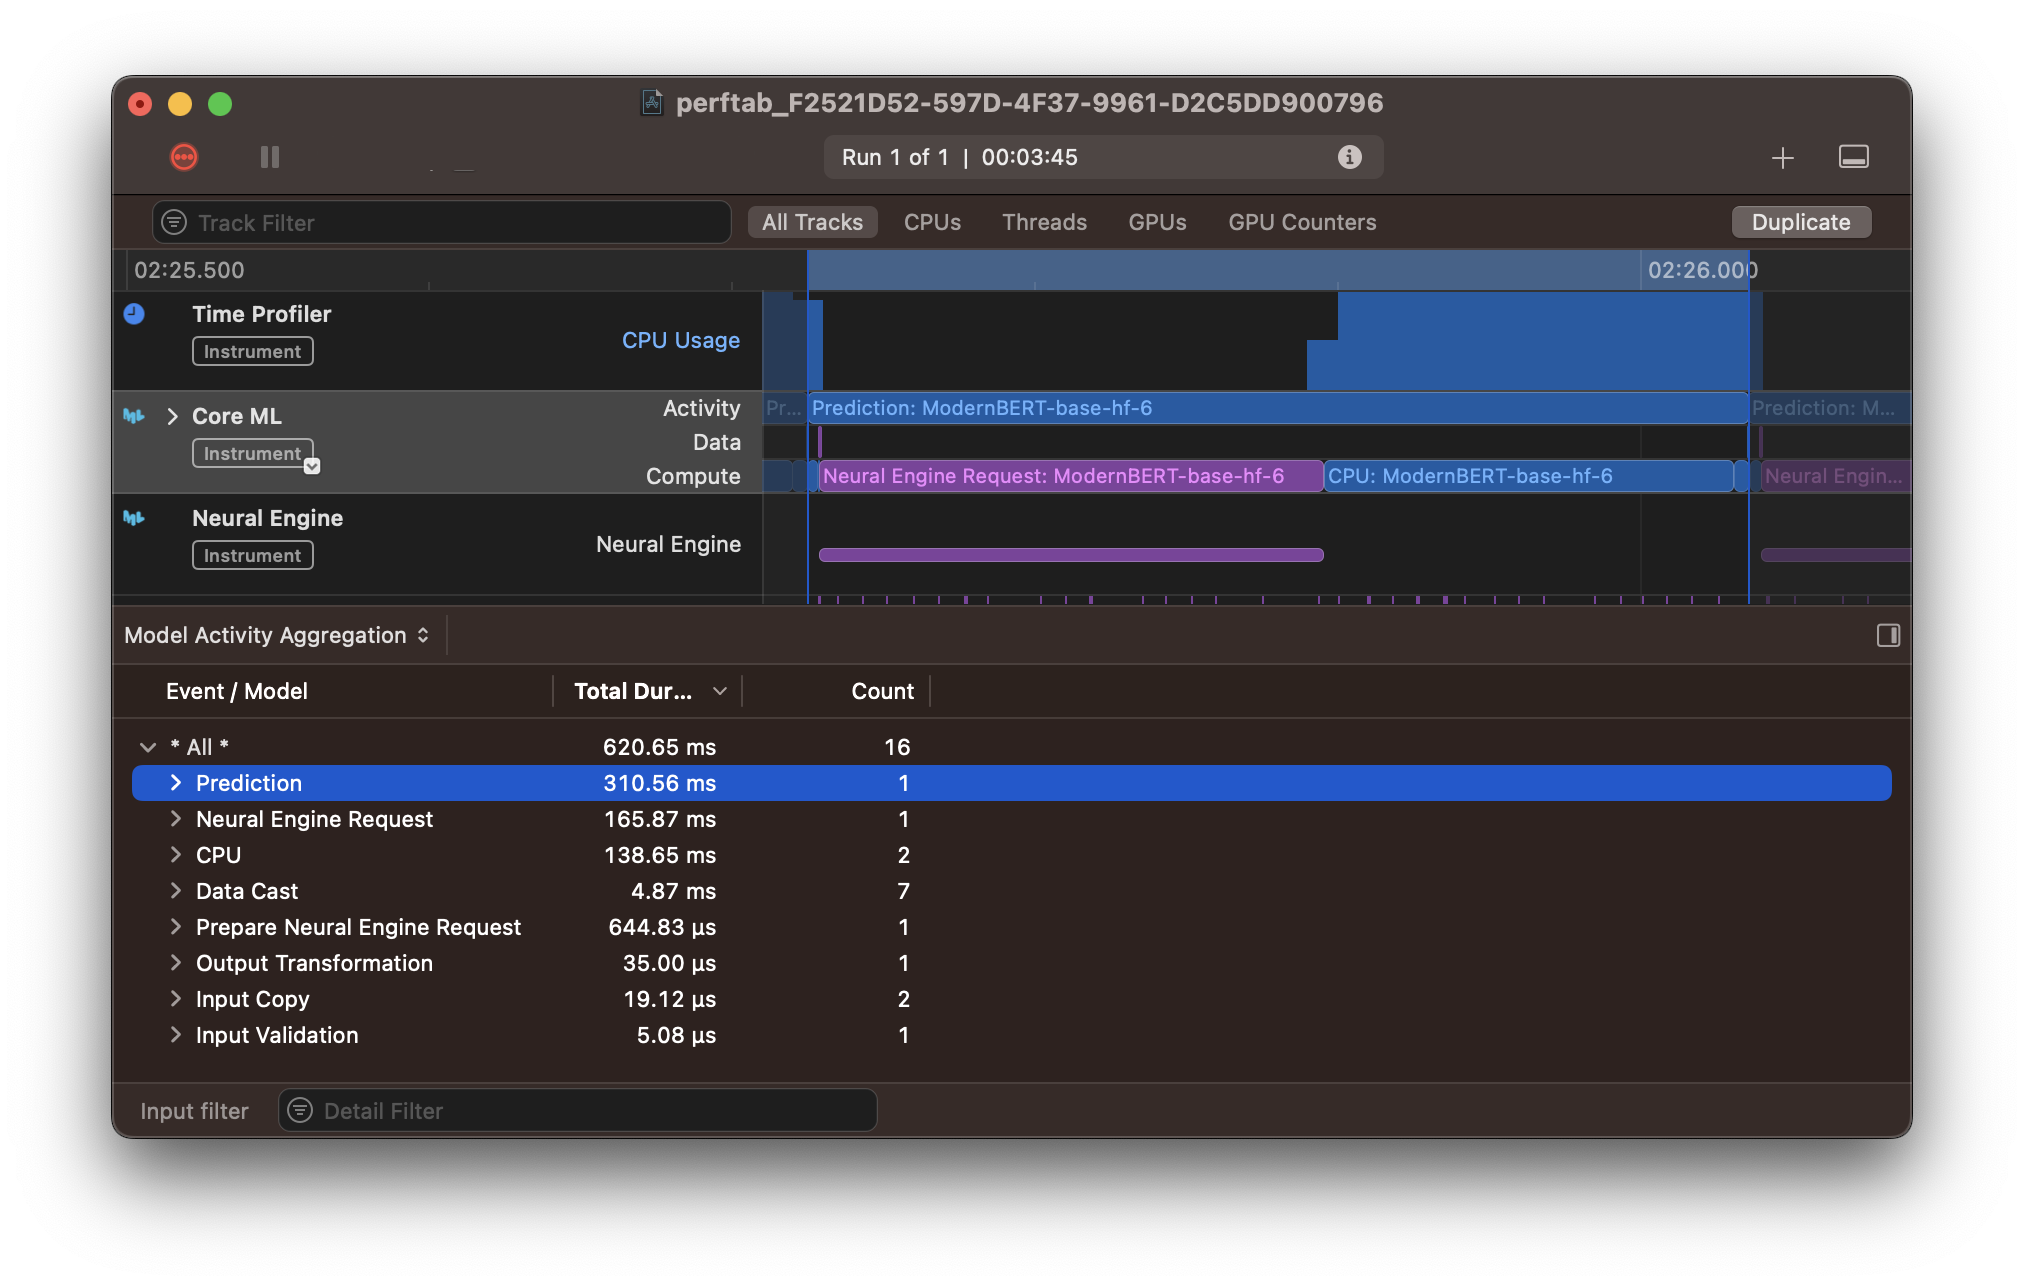Click the Event / Model column header
Screen dimensions: 2024x1286
[236, 691]
